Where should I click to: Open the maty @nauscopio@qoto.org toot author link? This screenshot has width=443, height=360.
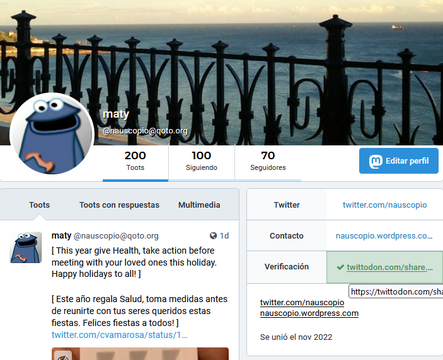click(x=105, y=236)
